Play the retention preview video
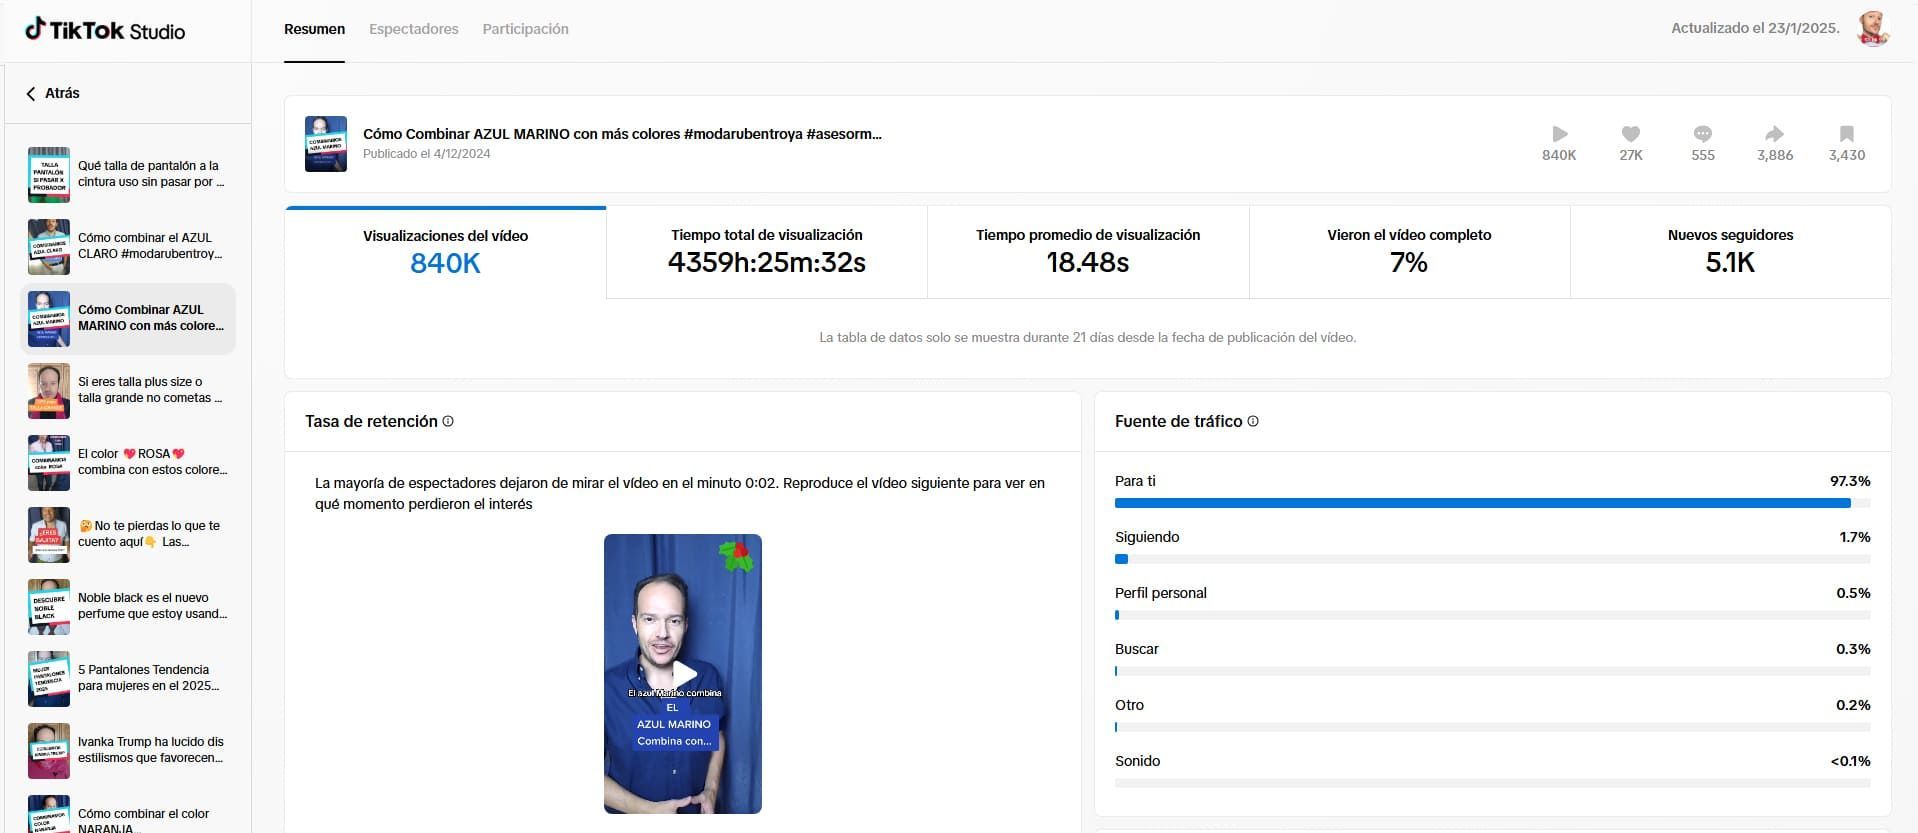Screen dimensions: 1918x833 683,673
